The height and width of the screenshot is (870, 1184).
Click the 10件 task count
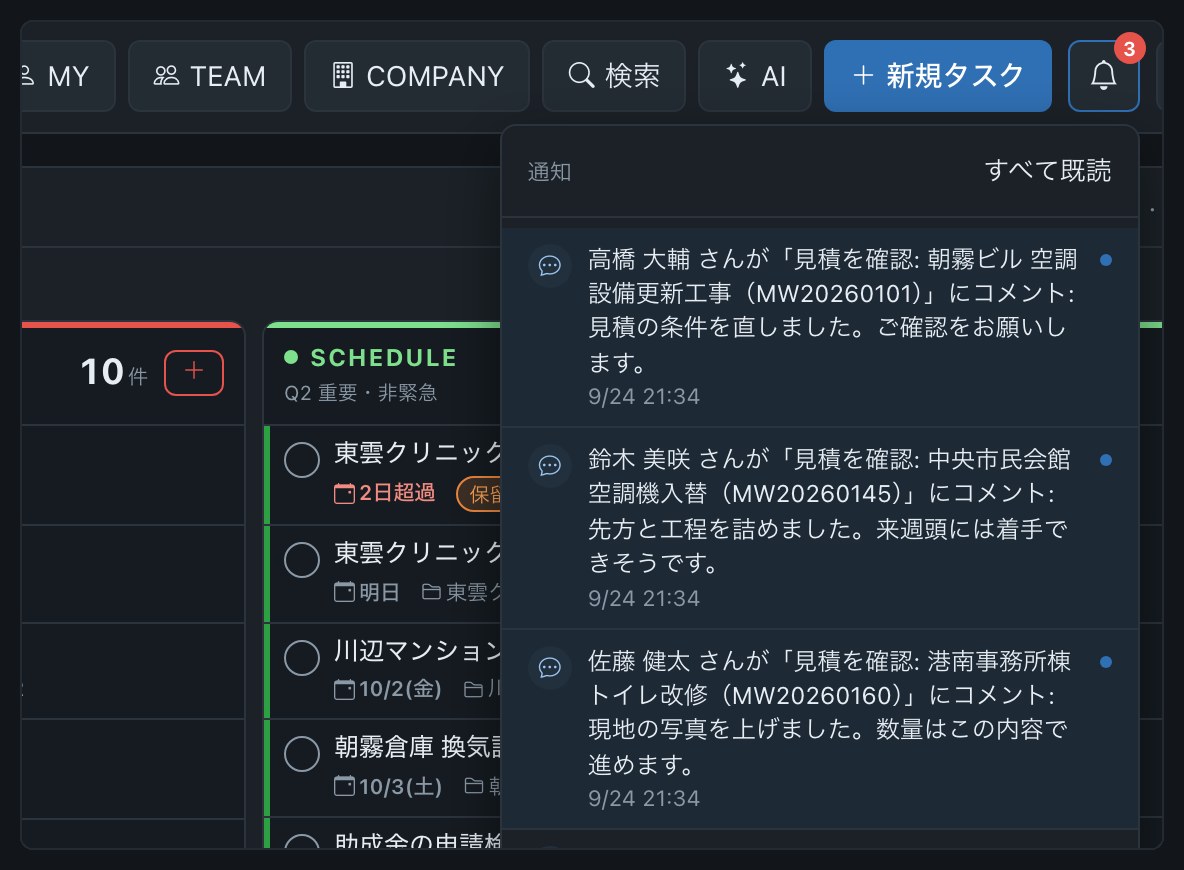114,372
